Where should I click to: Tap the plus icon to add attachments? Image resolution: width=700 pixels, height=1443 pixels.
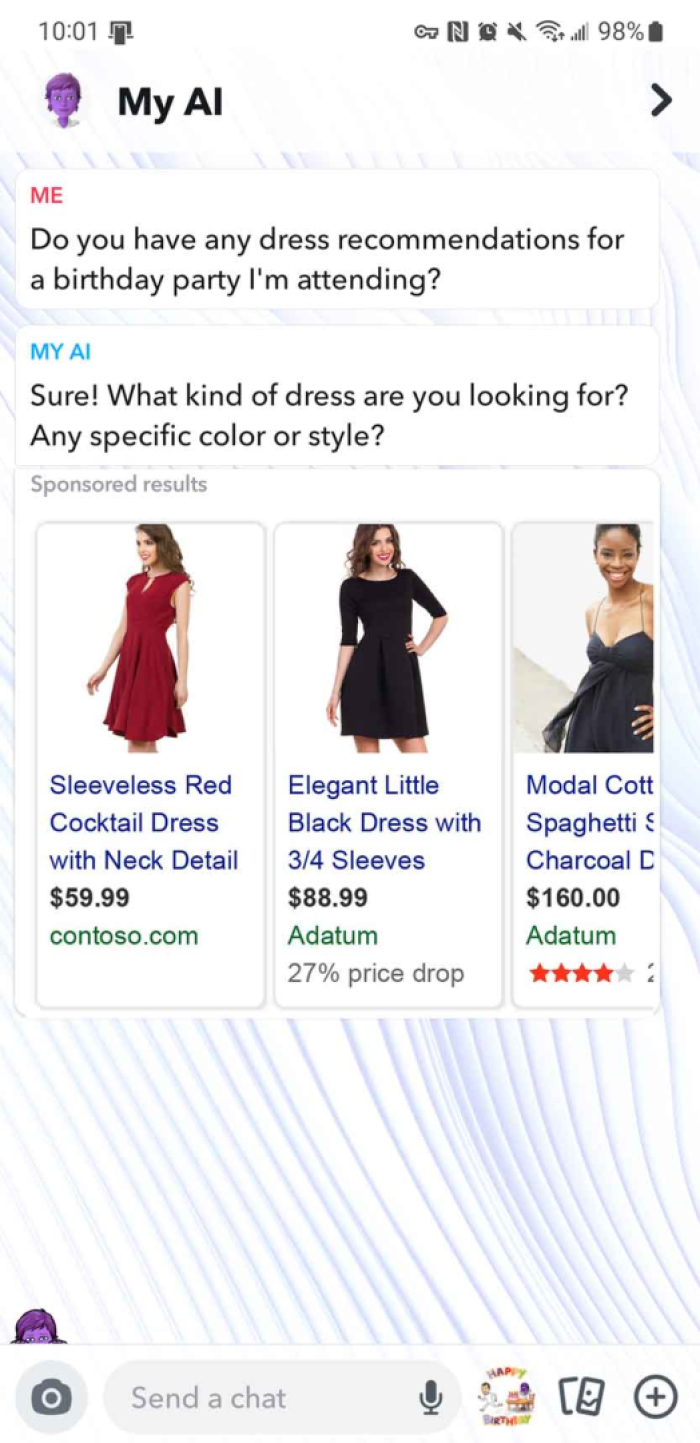656,1398
